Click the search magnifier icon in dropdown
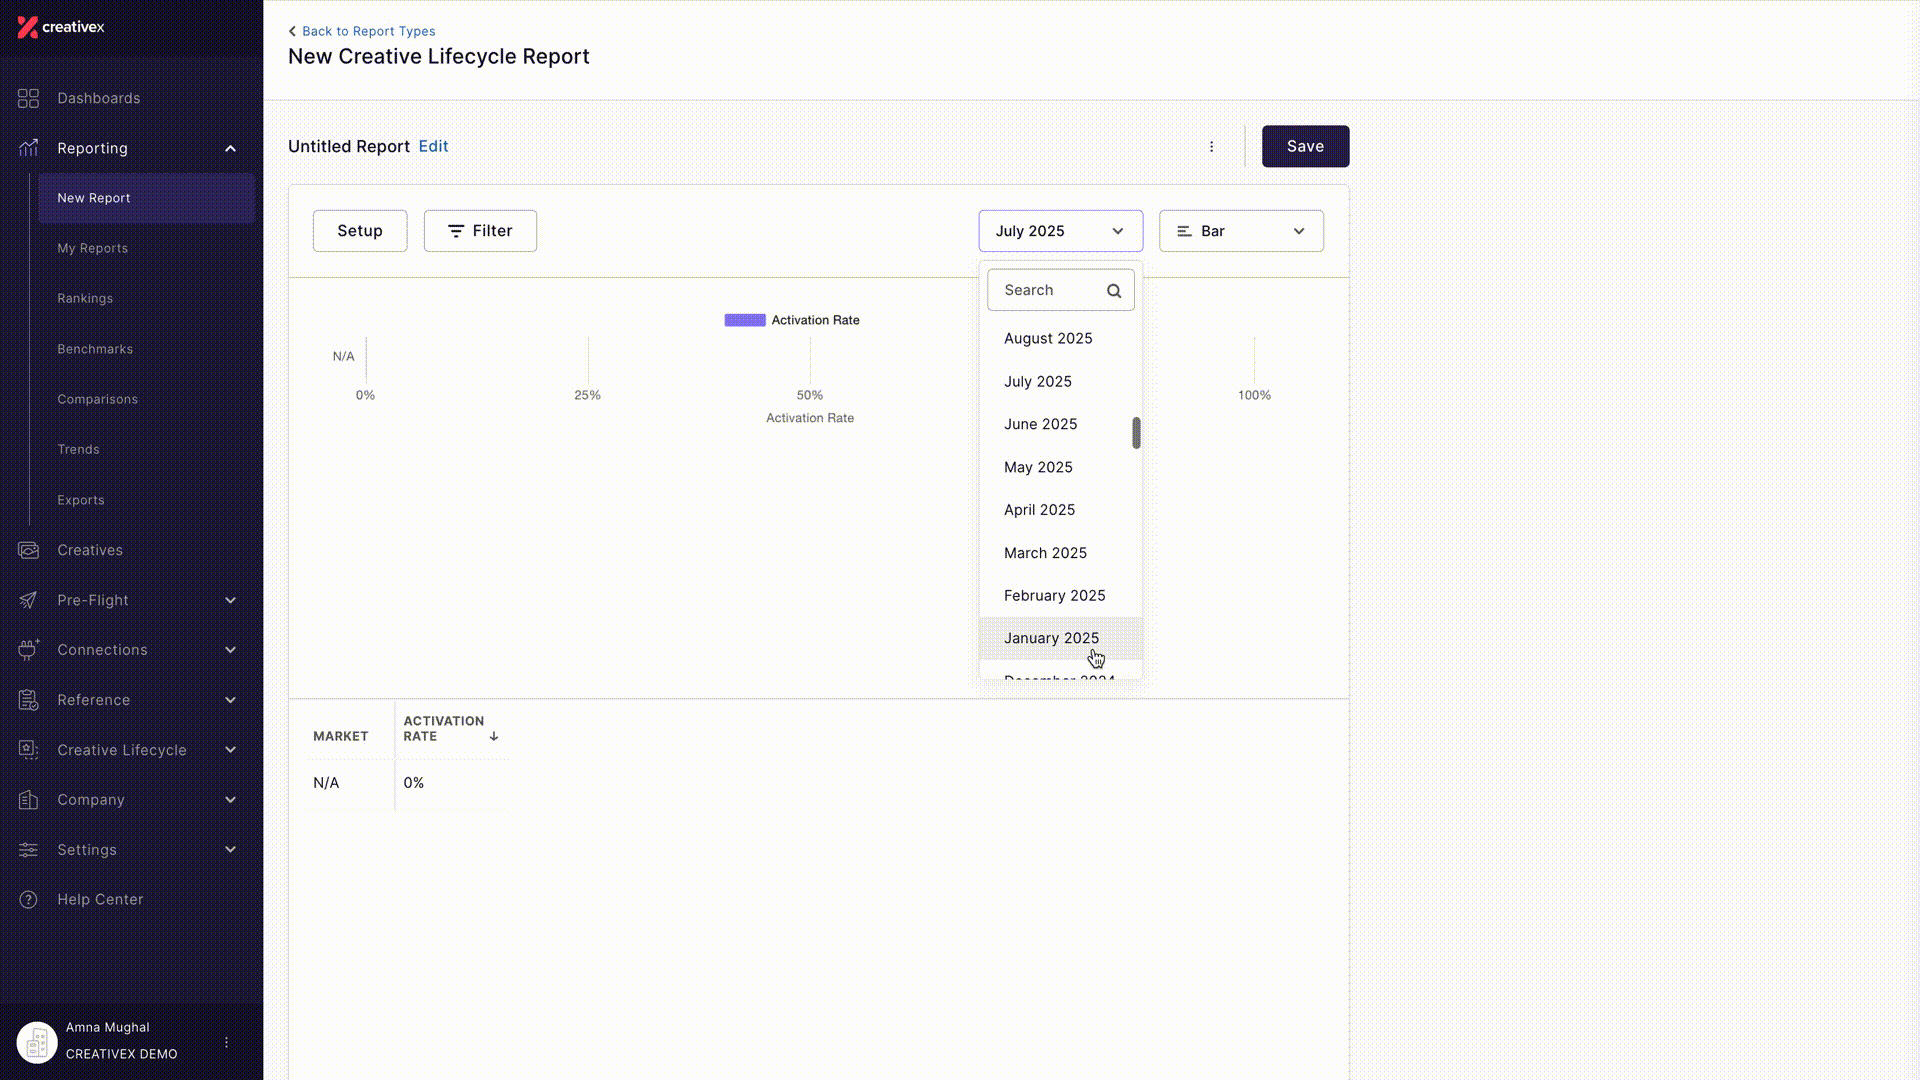1920x1080 pixels. point(1114,291)
